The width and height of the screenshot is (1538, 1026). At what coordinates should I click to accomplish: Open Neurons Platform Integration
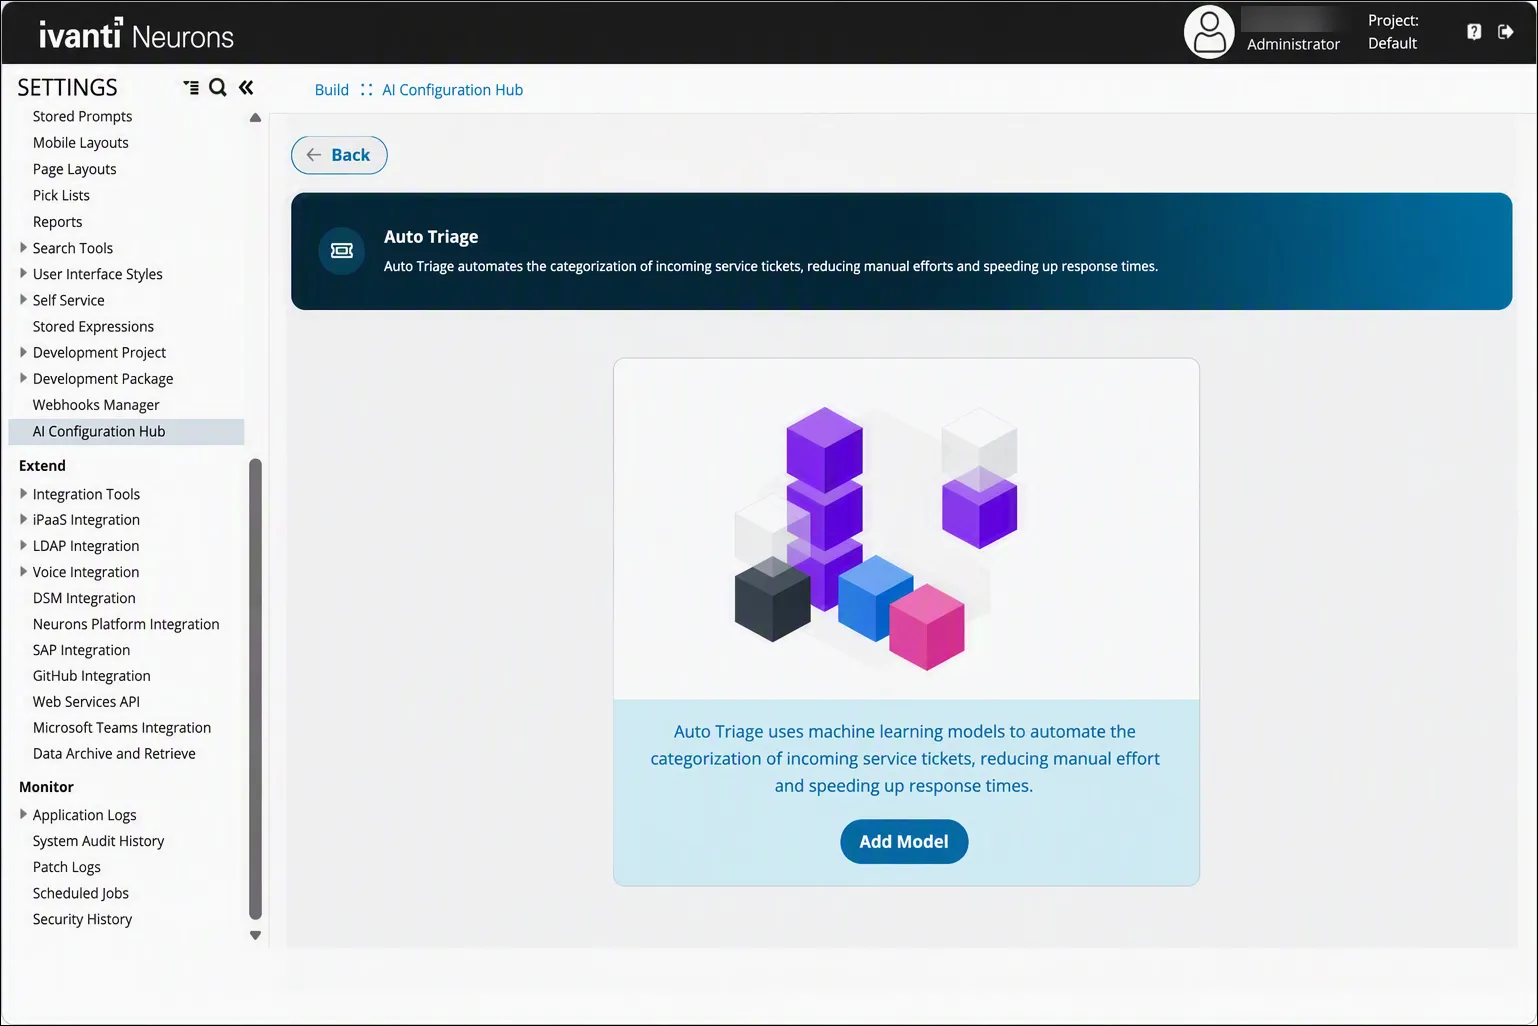(126, 624)
